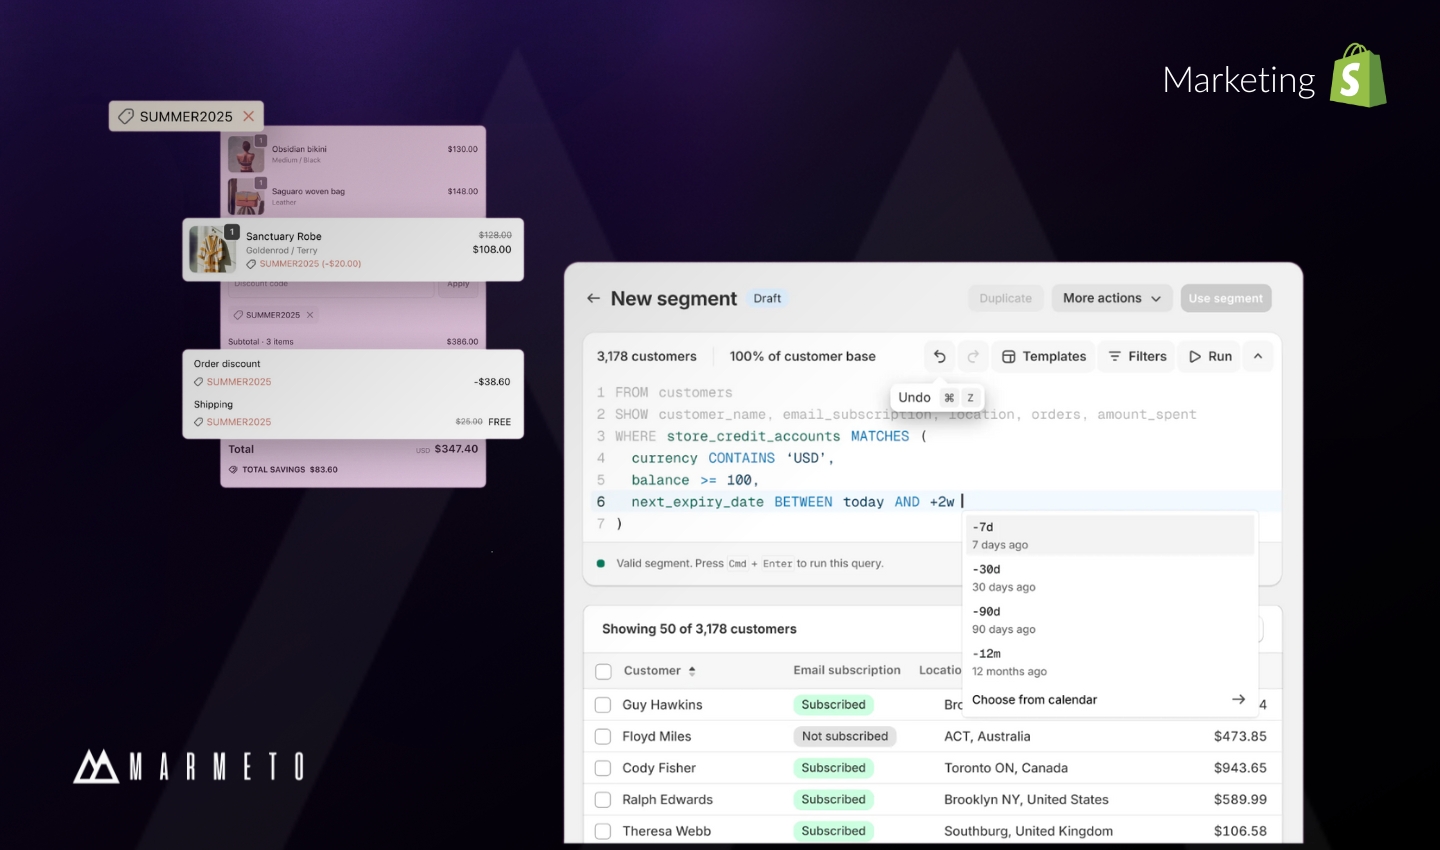Check the box for Theresa Webb
Screen dimensions: 1440x850
(603, 831)
